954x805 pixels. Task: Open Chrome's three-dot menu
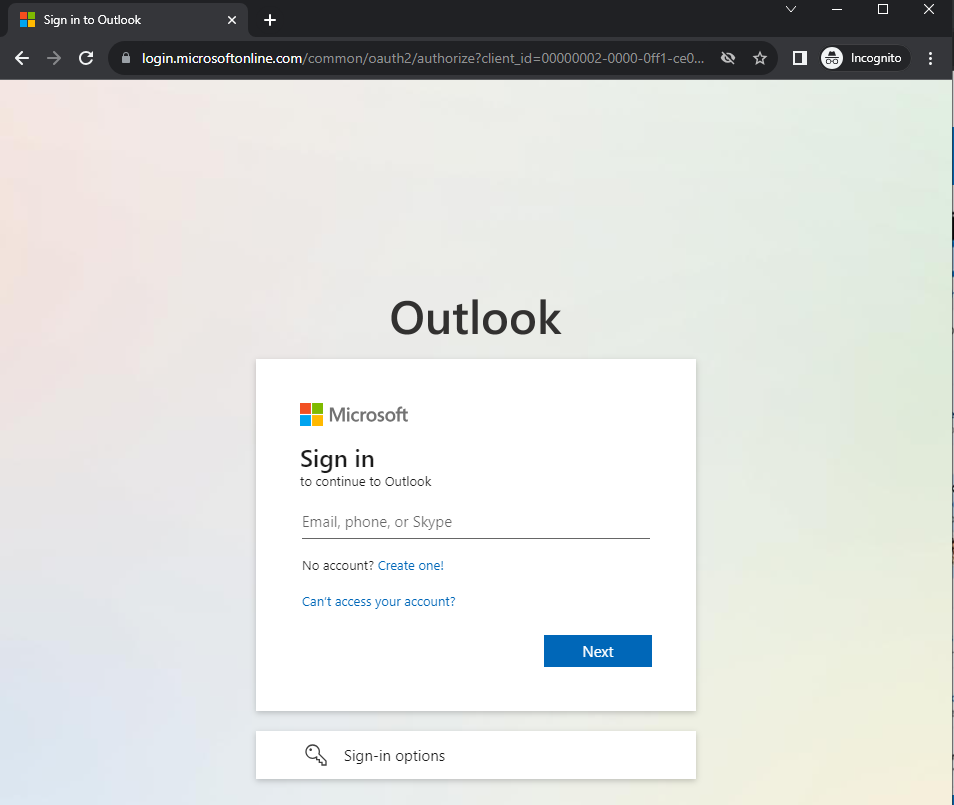click(x=930, y=58)
